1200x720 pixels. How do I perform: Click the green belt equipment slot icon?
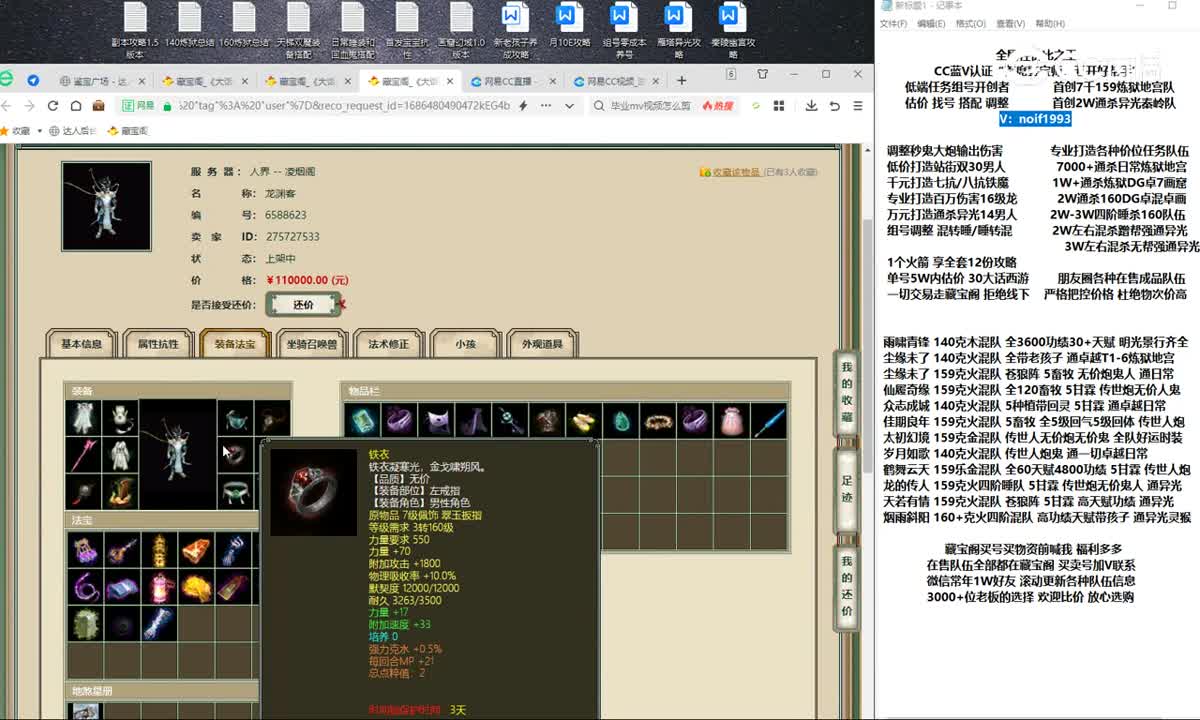pos(236,491)
